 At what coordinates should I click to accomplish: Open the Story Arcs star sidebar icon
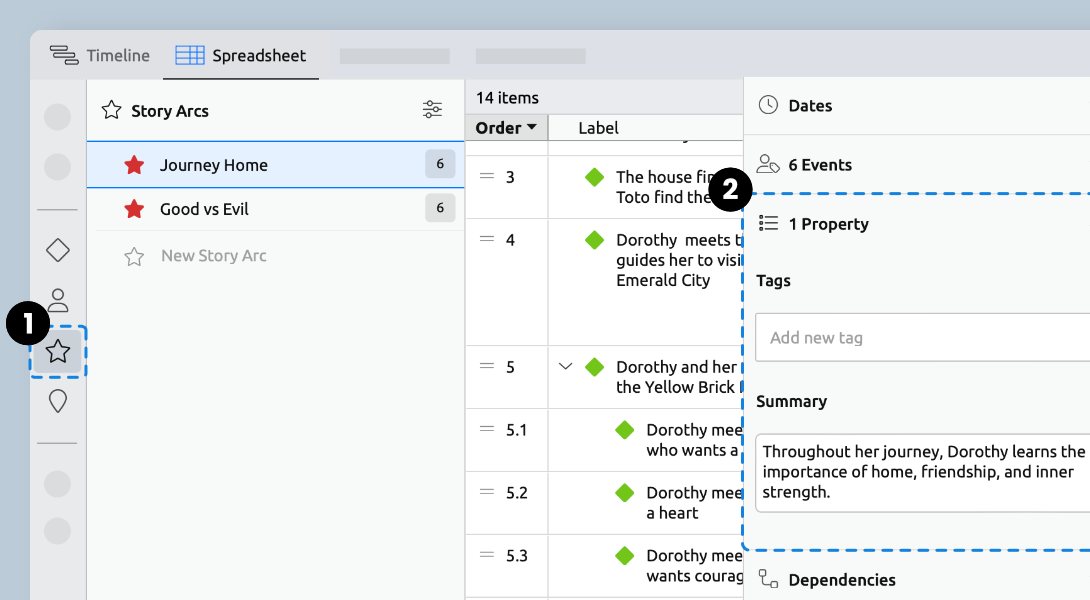58,351
